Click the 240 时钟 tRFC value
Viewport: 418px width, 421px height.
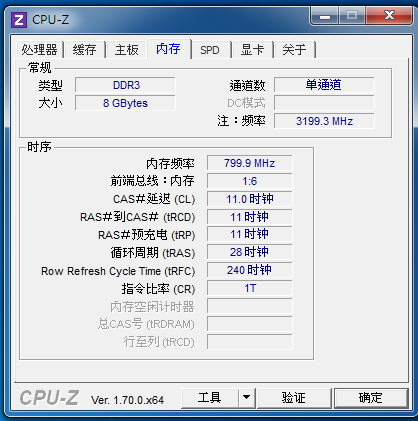(250, 270)
